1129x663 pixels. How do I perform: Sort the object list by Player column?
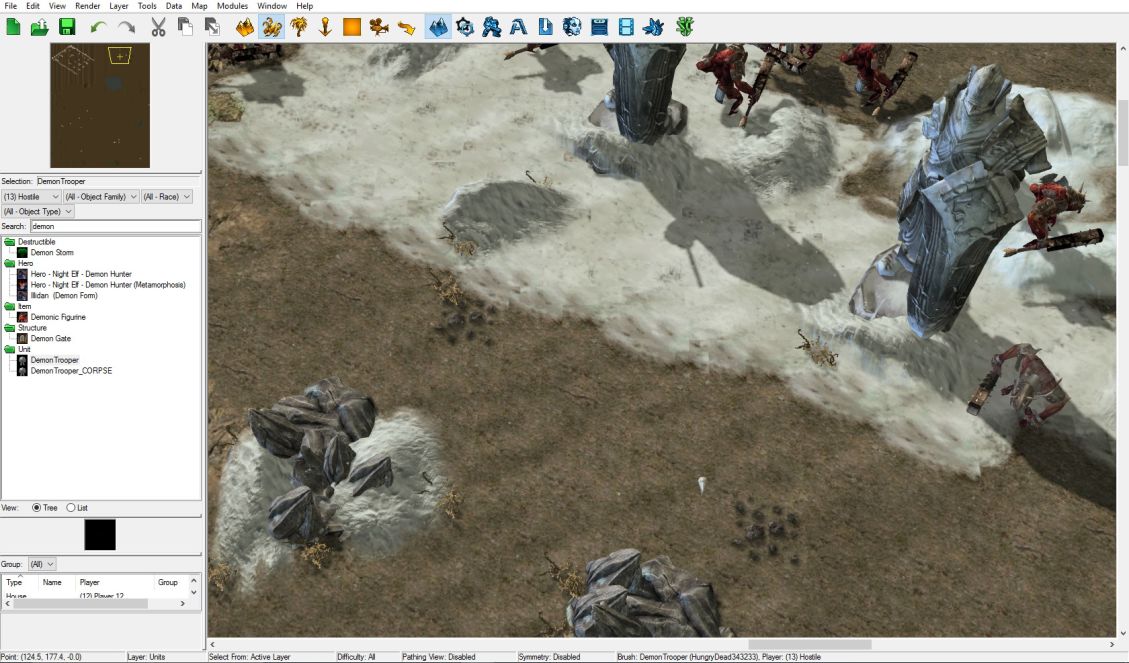tap(89, 582)
